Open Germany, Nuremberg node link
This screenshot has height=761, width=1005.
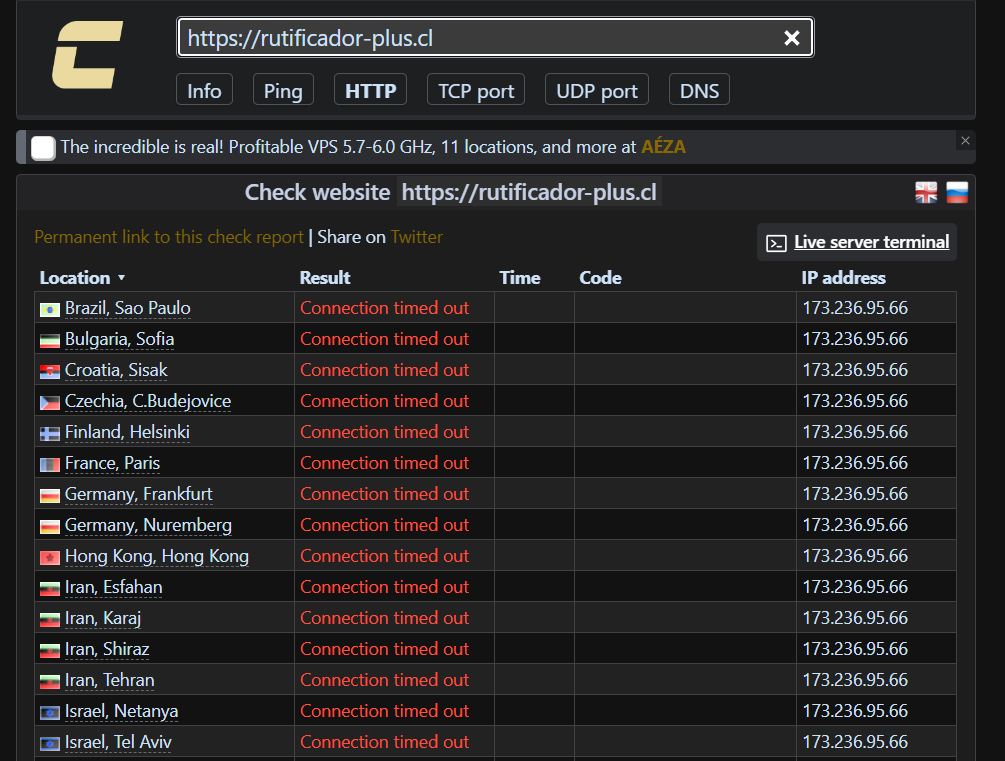[148, 524]
